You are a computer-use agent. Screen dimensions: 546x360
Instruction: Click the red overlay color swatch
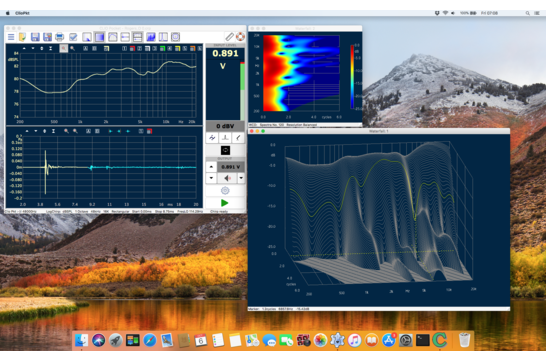pyautogui.click(x=132, y=48)
